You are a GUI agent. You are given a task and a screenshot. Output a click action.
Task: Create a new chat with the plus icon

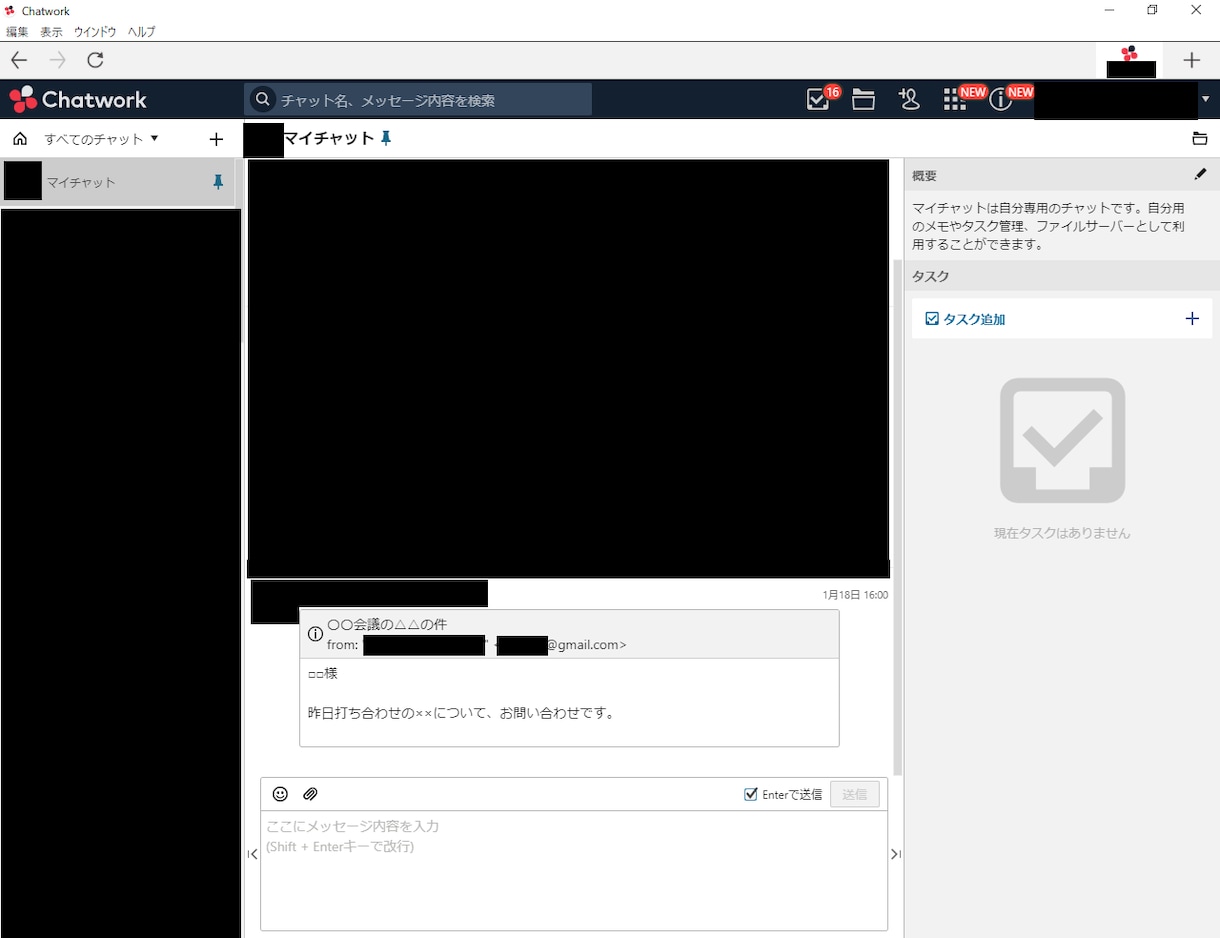(x=216, y=139)
